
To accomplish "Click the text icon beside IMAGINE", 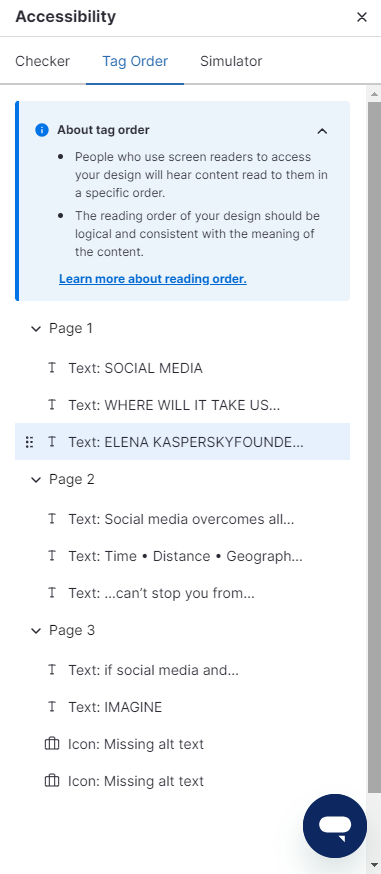I will (x=52, y=707).
